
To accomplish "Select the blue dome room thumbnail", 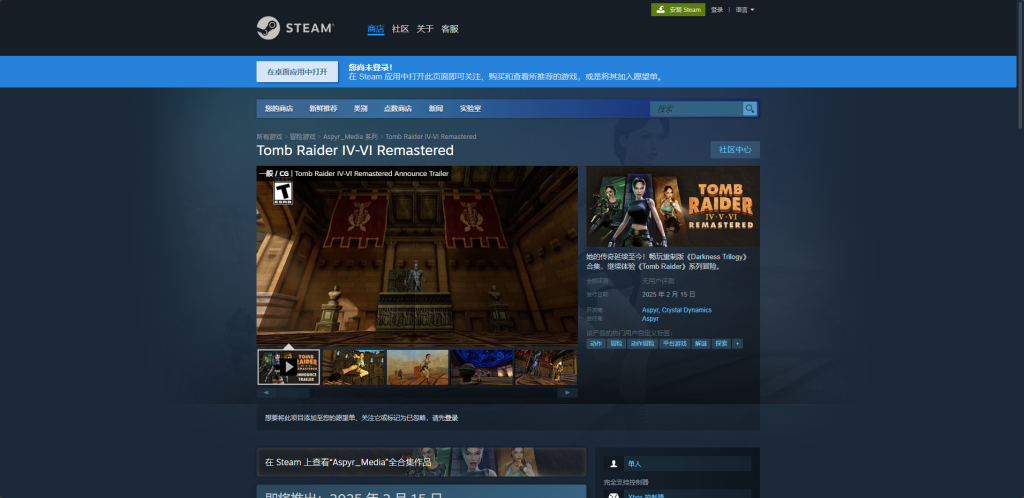I will (x=482, y=367).
